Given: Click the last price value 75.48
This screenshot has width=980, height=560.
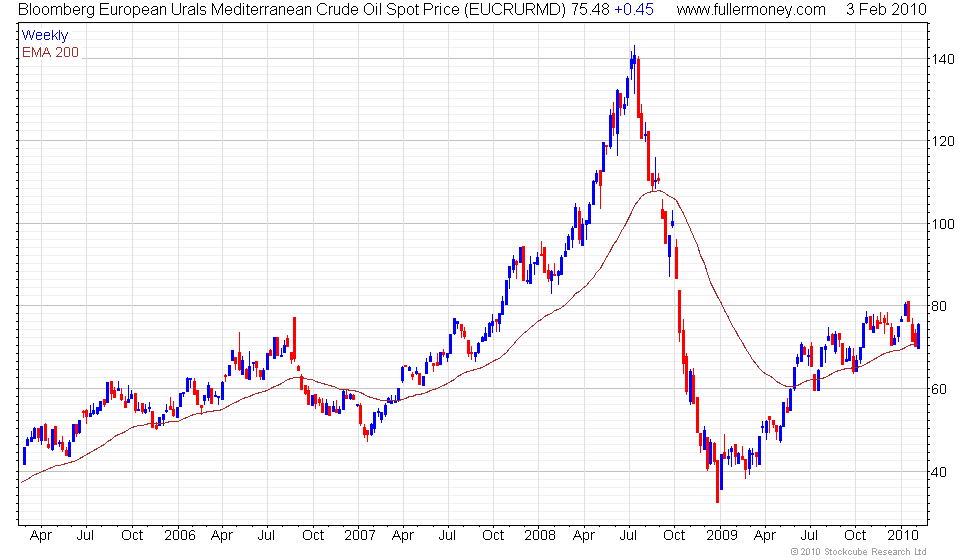Looking at the screenshot, I should 589,9.
